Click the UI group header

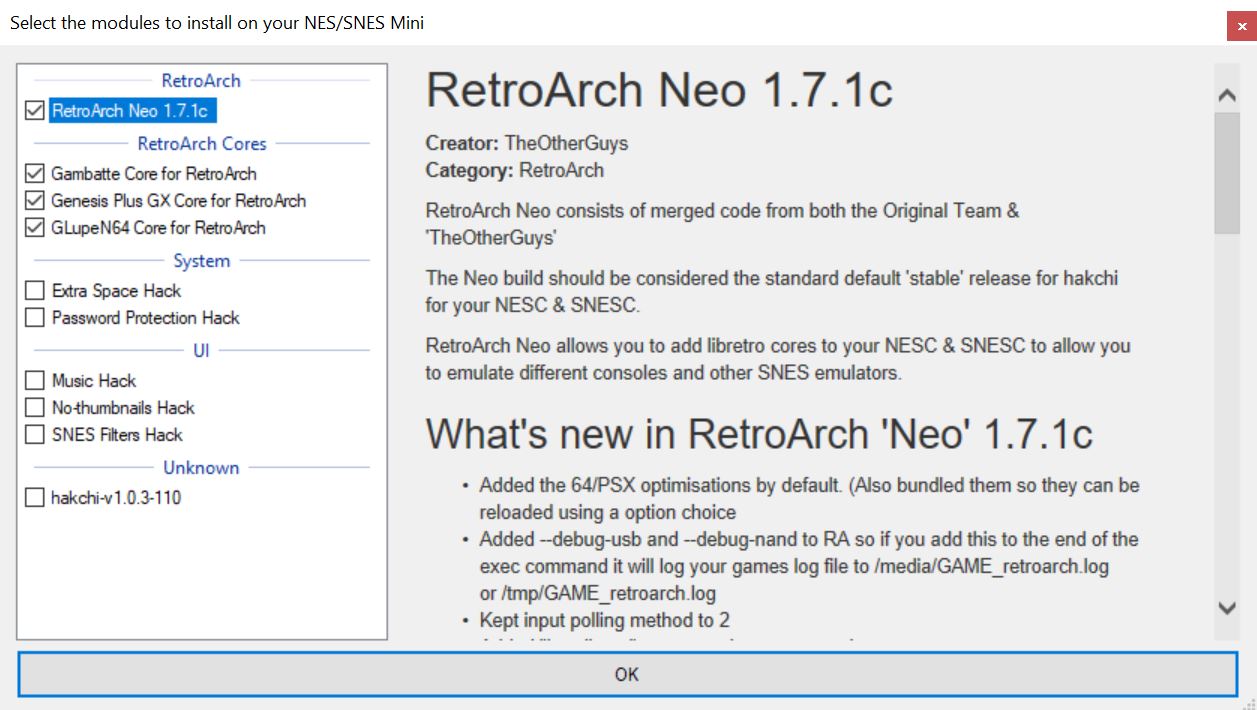[x=201, y=351]
